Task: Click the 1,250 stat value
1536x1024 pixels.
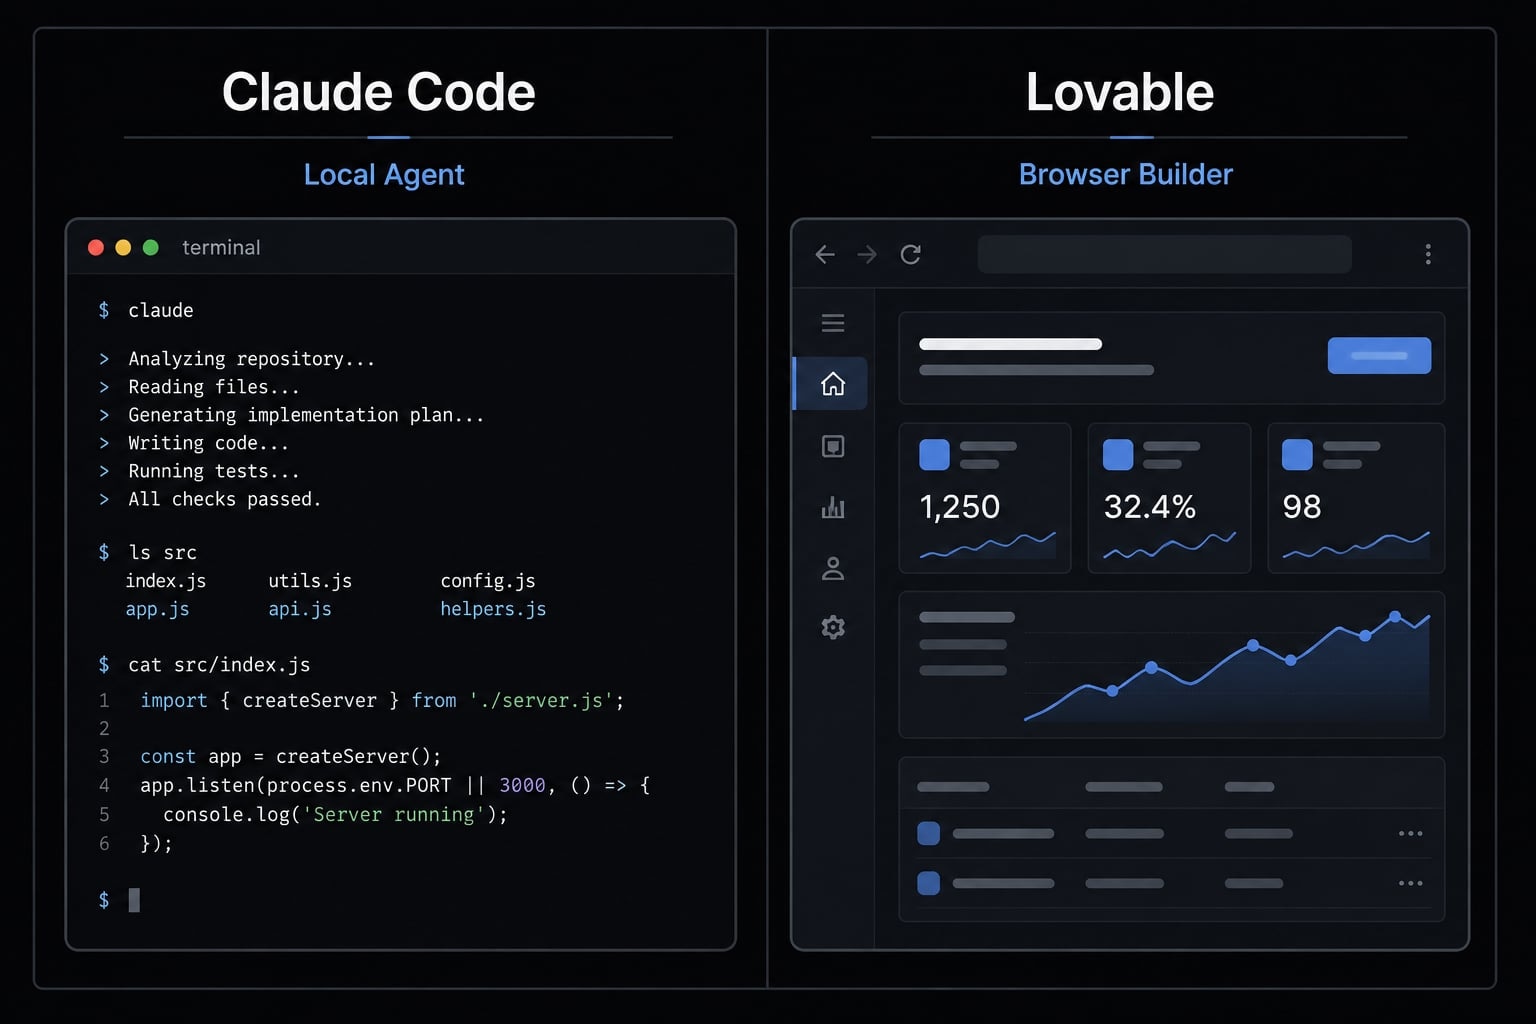Action: coord(960,507)
